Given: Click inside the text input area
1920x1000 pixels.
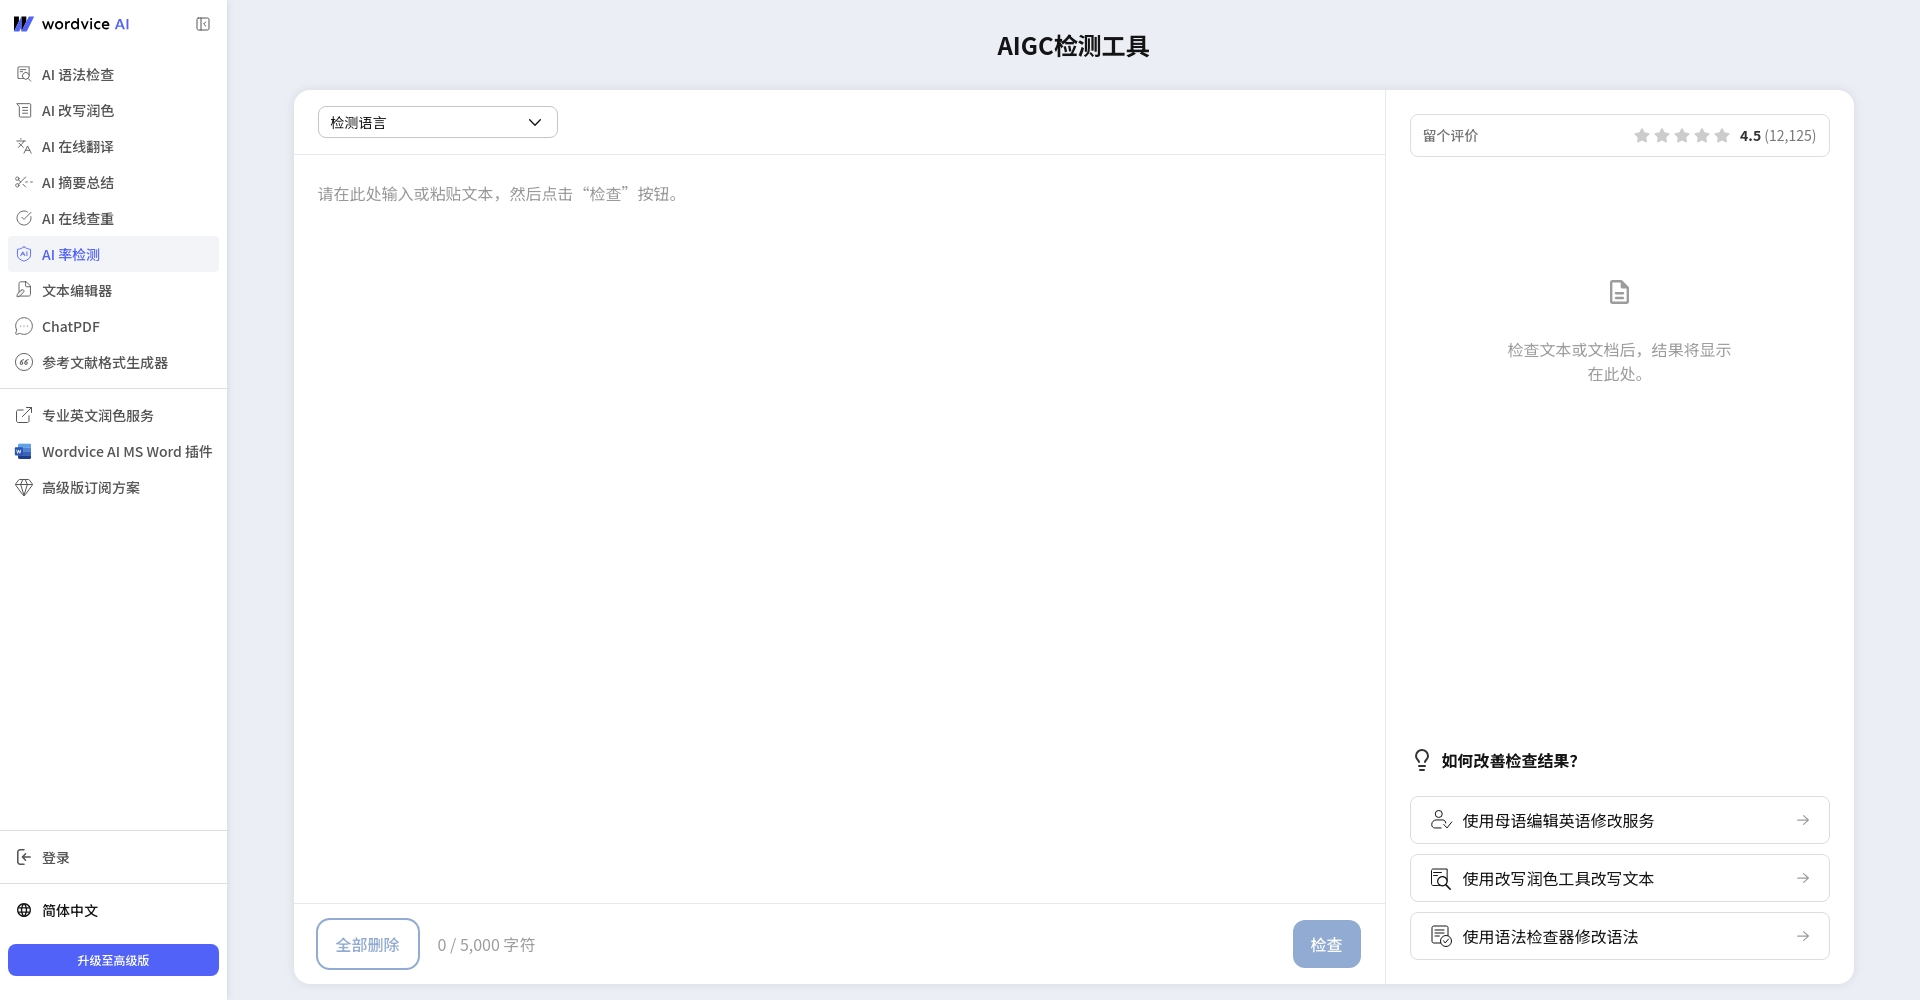Looking at the screenshot, I should (x=838, y=400).
